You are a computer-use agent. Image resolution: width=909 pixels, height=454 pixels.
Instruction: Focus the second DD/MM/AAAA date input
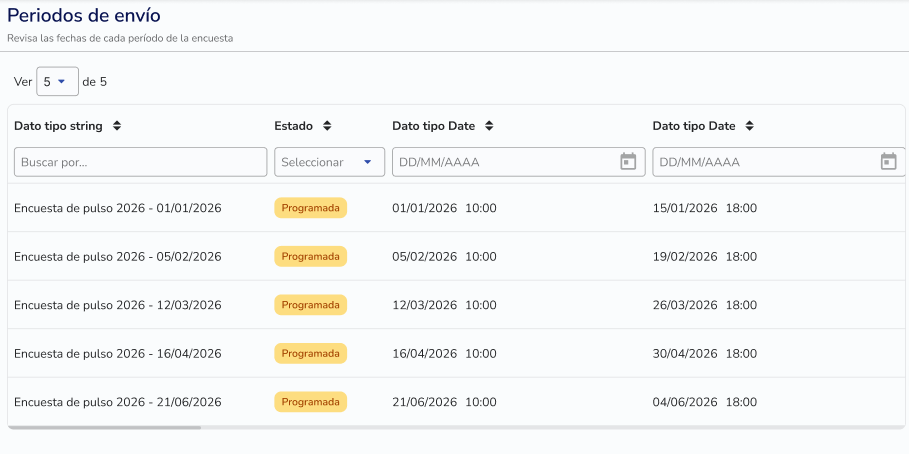tap(760, 162)
